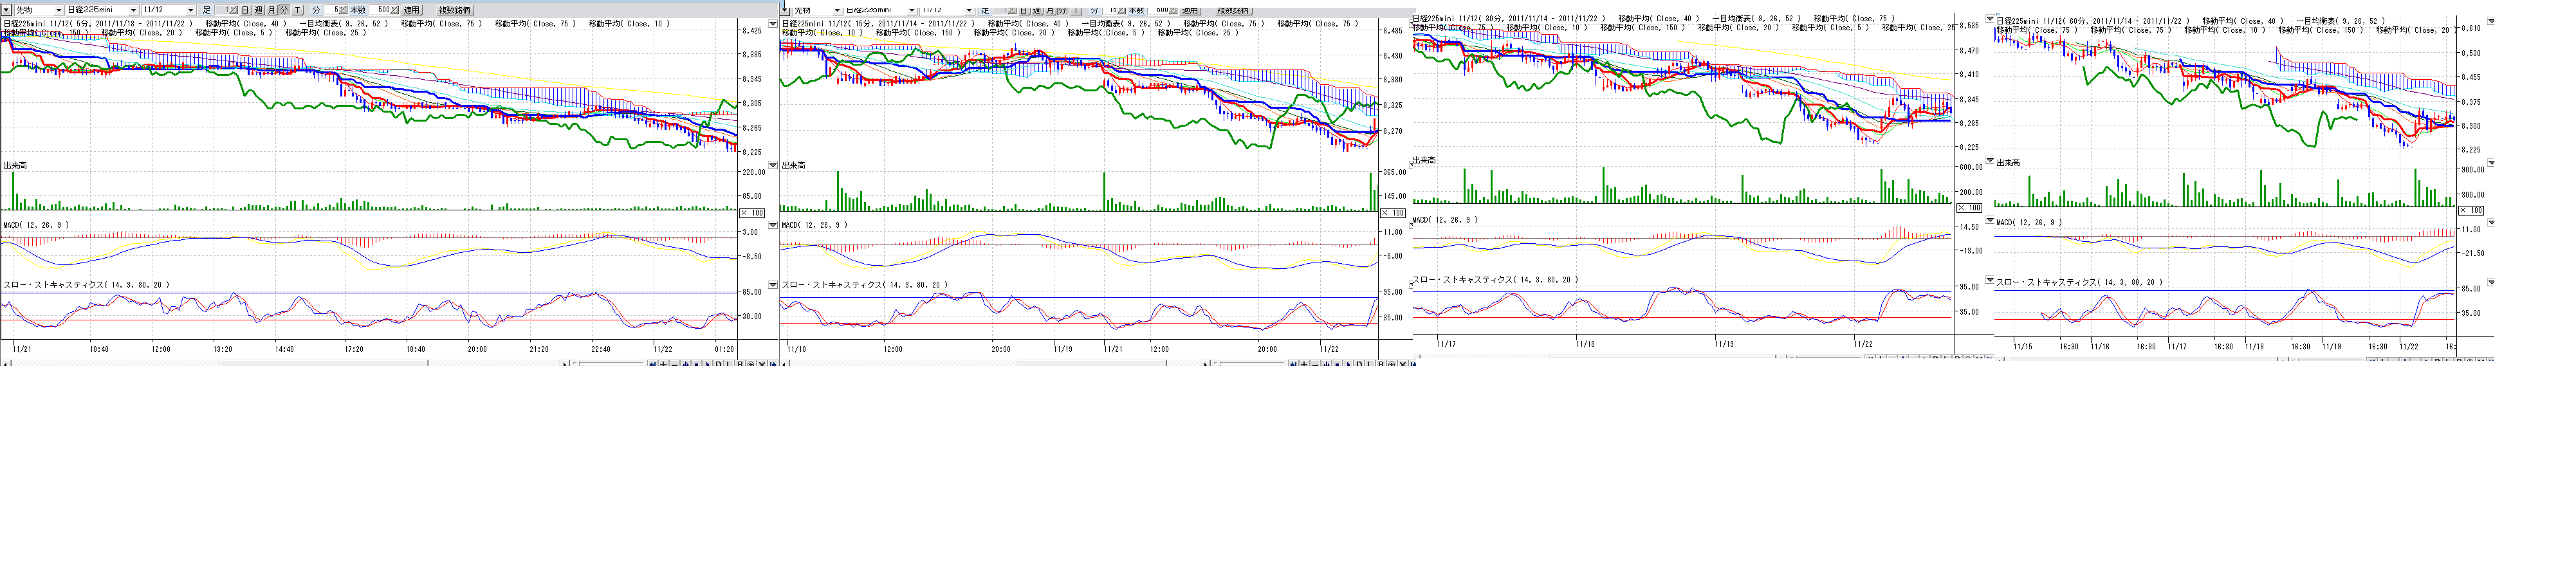Image resolution: width=2576 pixels, height=579 pixels.
Task: Click the 複数銘柄 button in first chart toolbar
Action: [x=455, y=10]
